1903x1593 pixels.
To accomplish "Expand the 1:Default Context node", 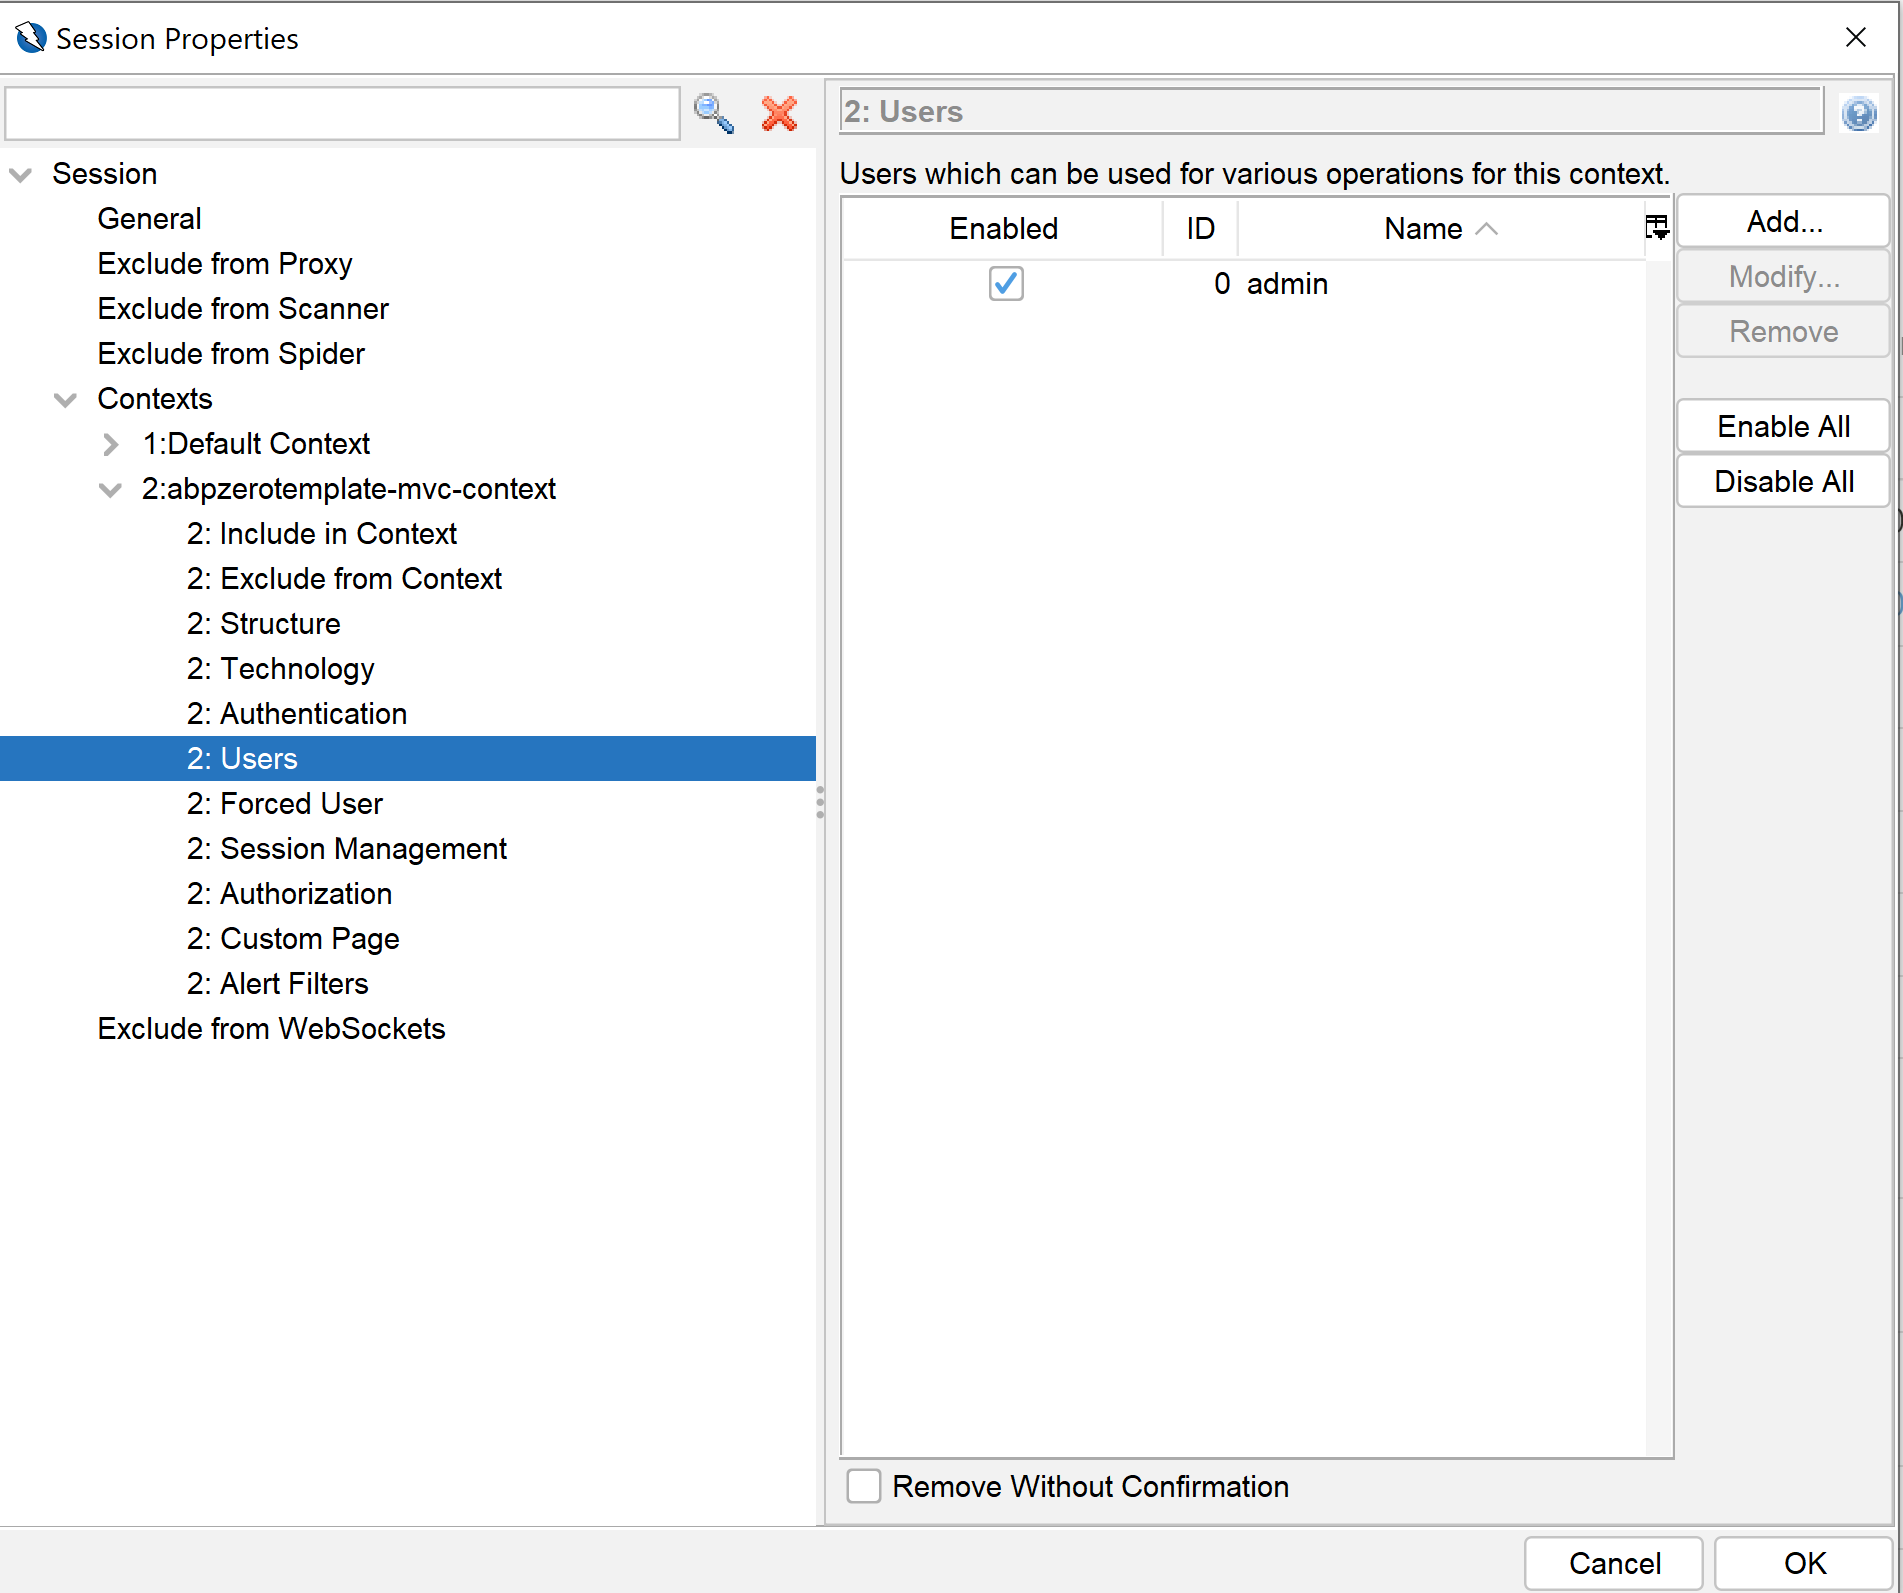I will click(x=111, y=444).
